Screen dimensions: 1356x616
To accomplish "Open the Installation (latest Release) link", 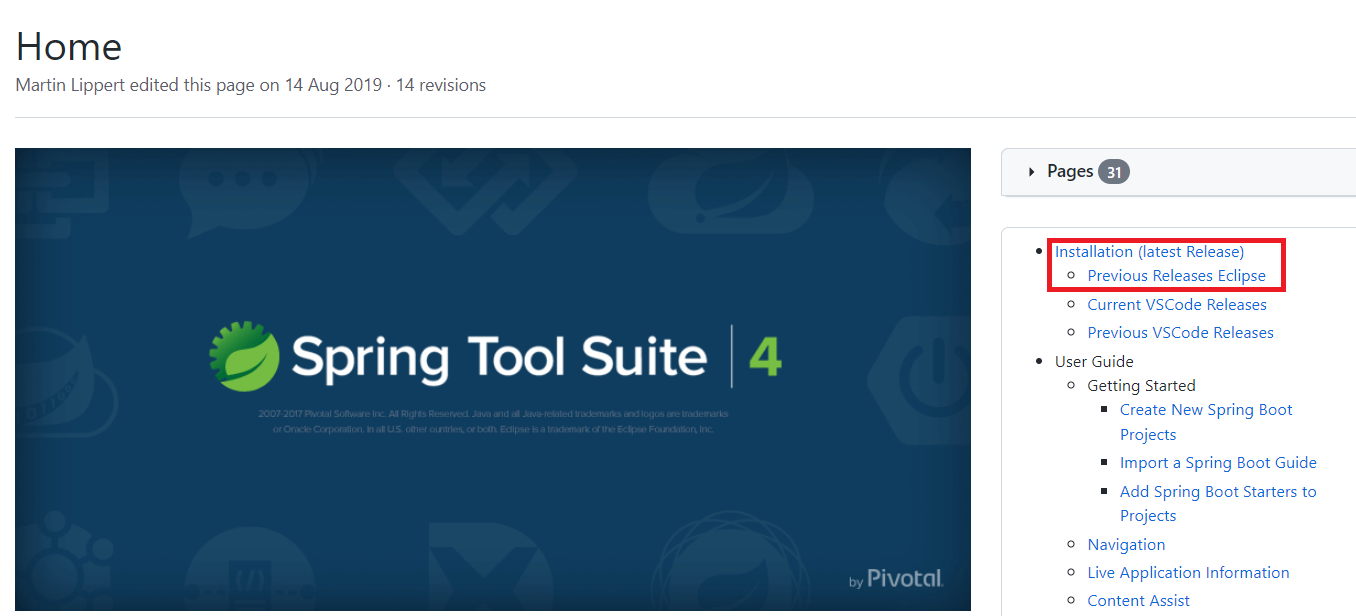I will coord(1149,252).
